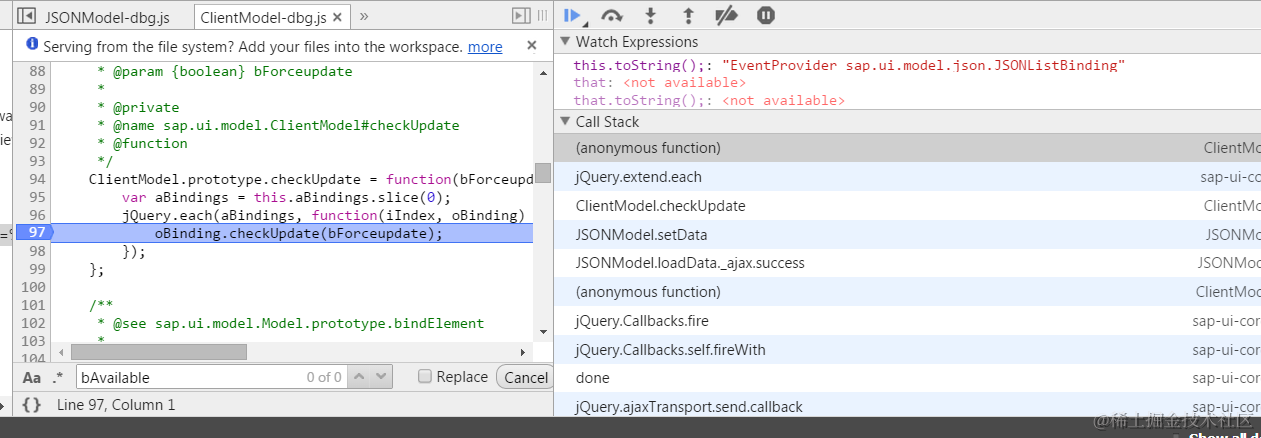Pretty print source with braces icon
Screen dimensions: 1261x438
[32, 405]
